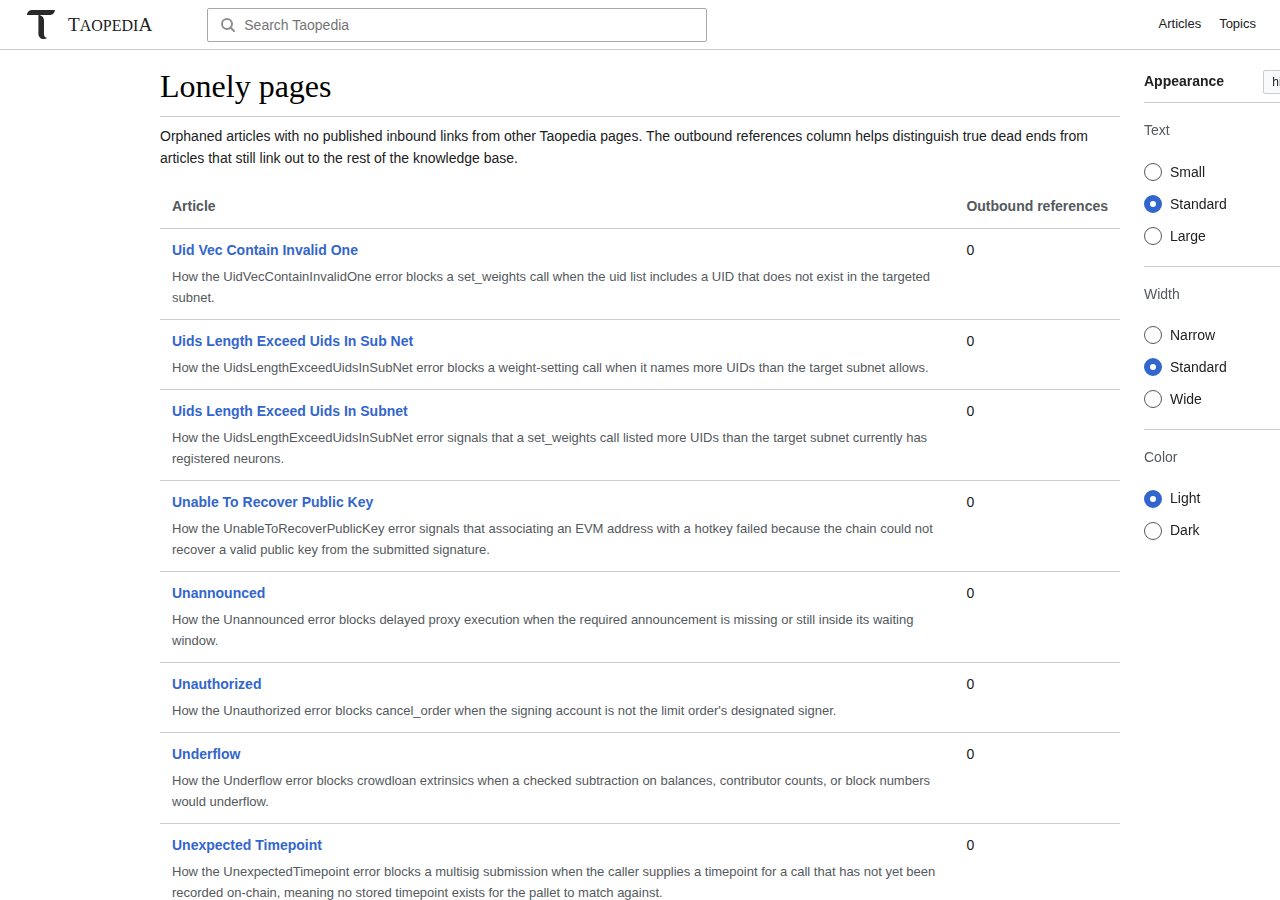Click the Outbound references column header

click(x=1037, y=206)
